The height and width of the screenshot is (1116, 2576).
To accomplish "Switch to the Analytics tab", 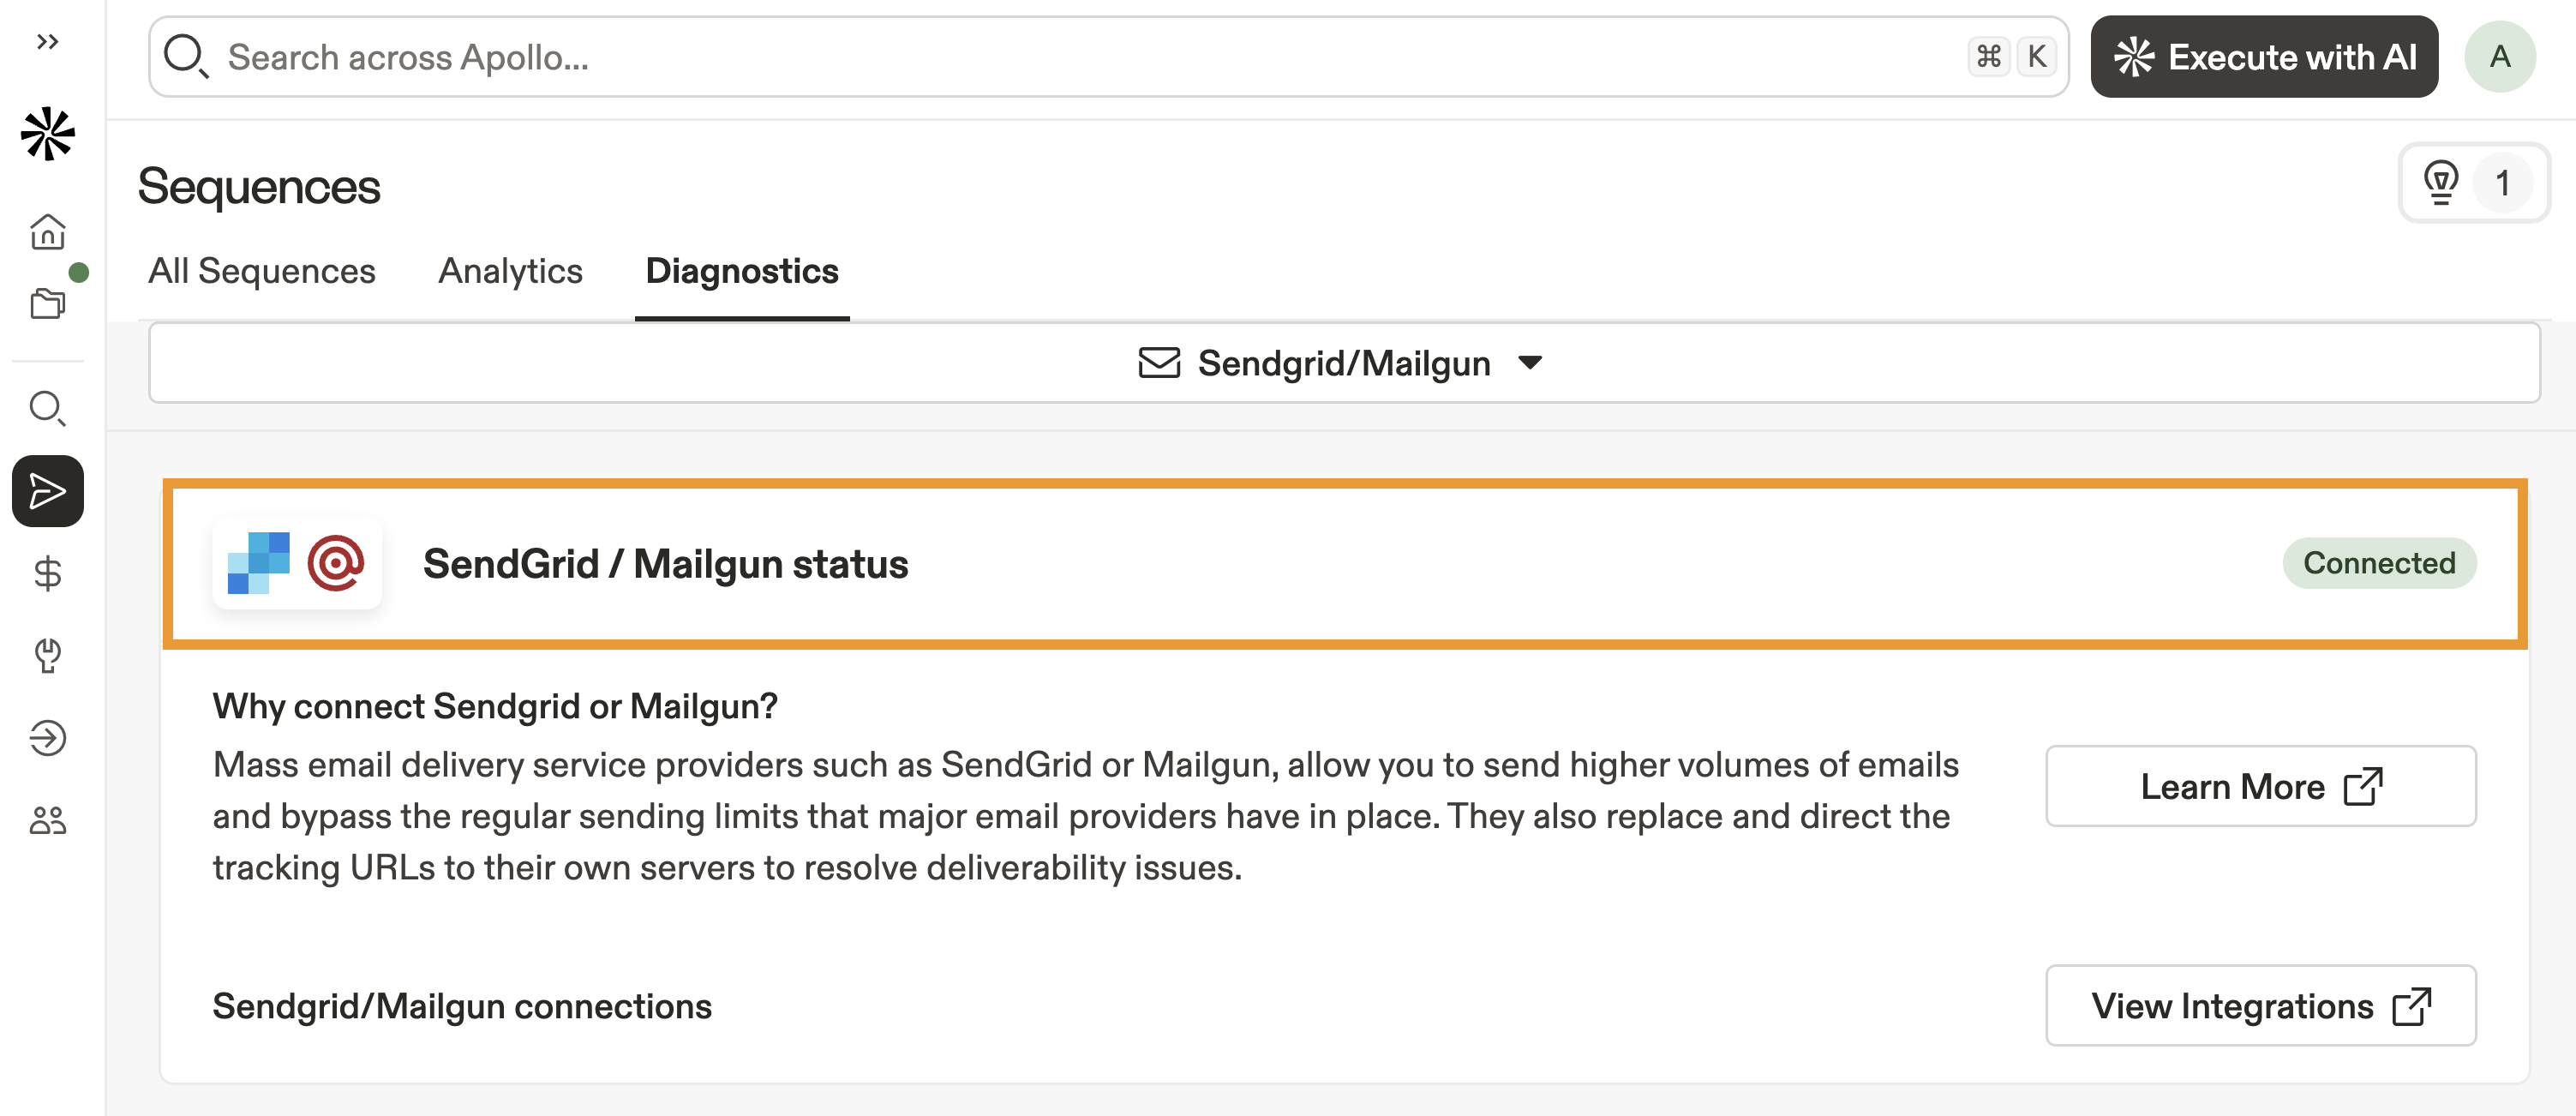I will click(x=510, y=271).
